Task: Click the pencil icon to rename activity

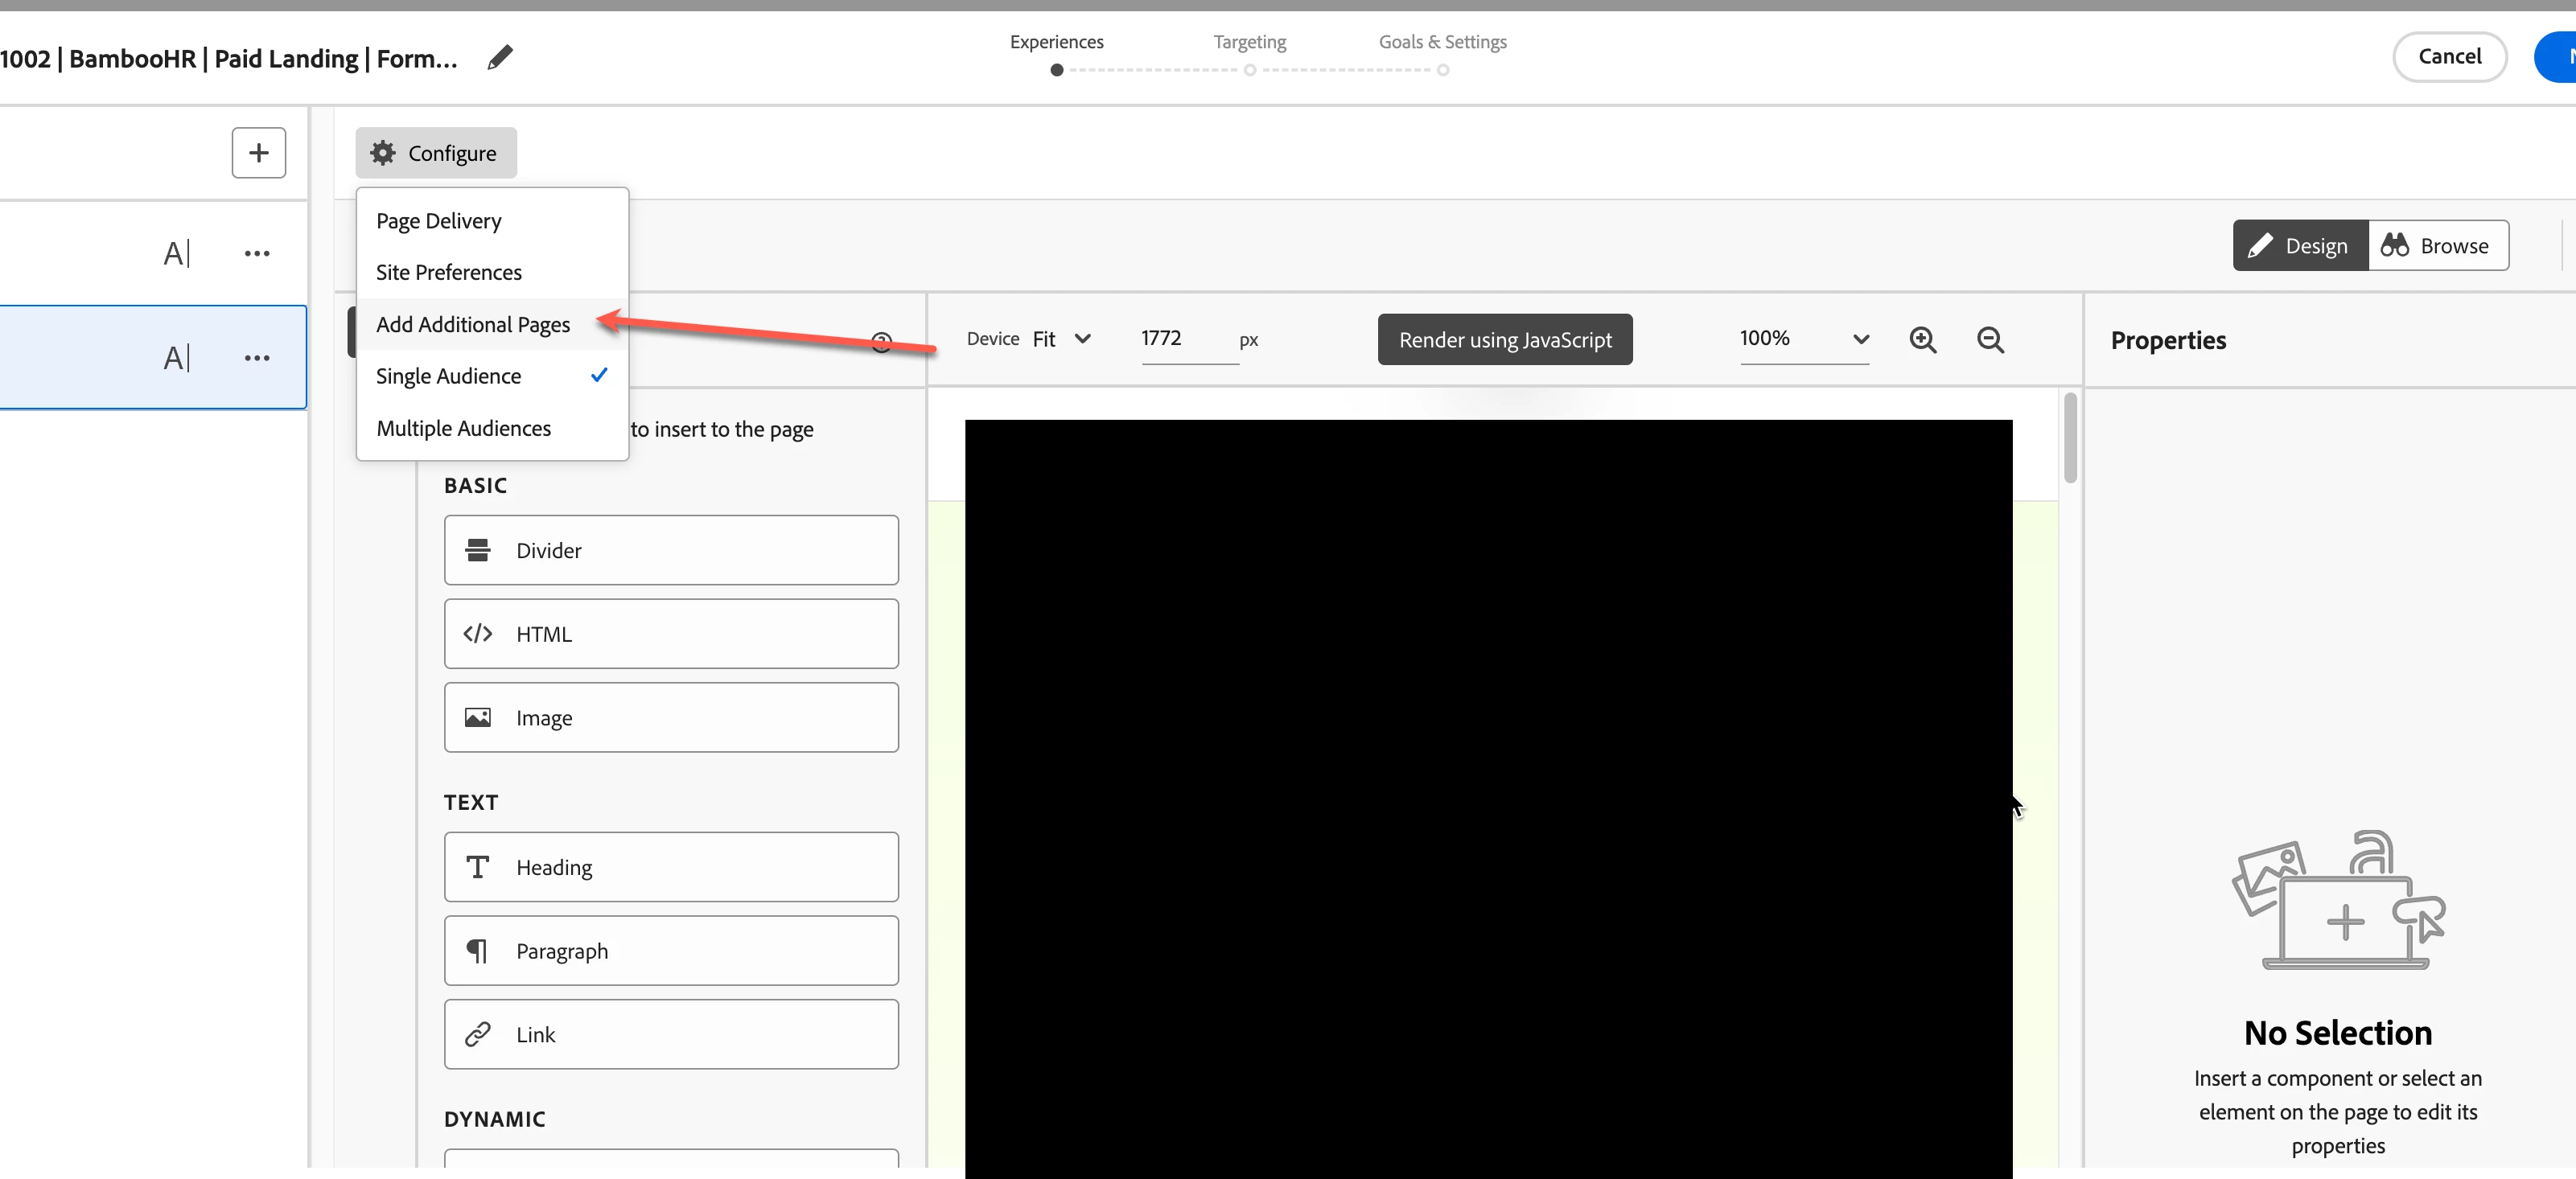Action: click(500, 58)
